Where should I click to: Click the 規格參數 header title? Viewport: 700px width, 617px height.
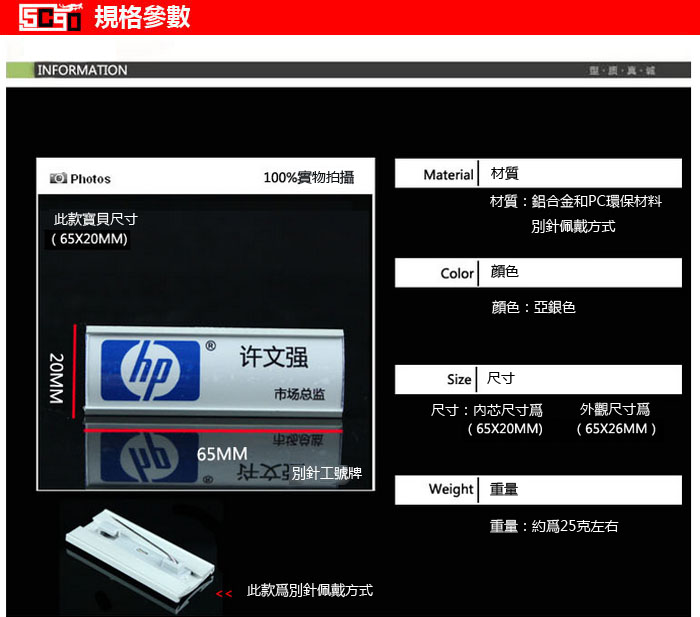pyautogui.click(x=142, y=17)
